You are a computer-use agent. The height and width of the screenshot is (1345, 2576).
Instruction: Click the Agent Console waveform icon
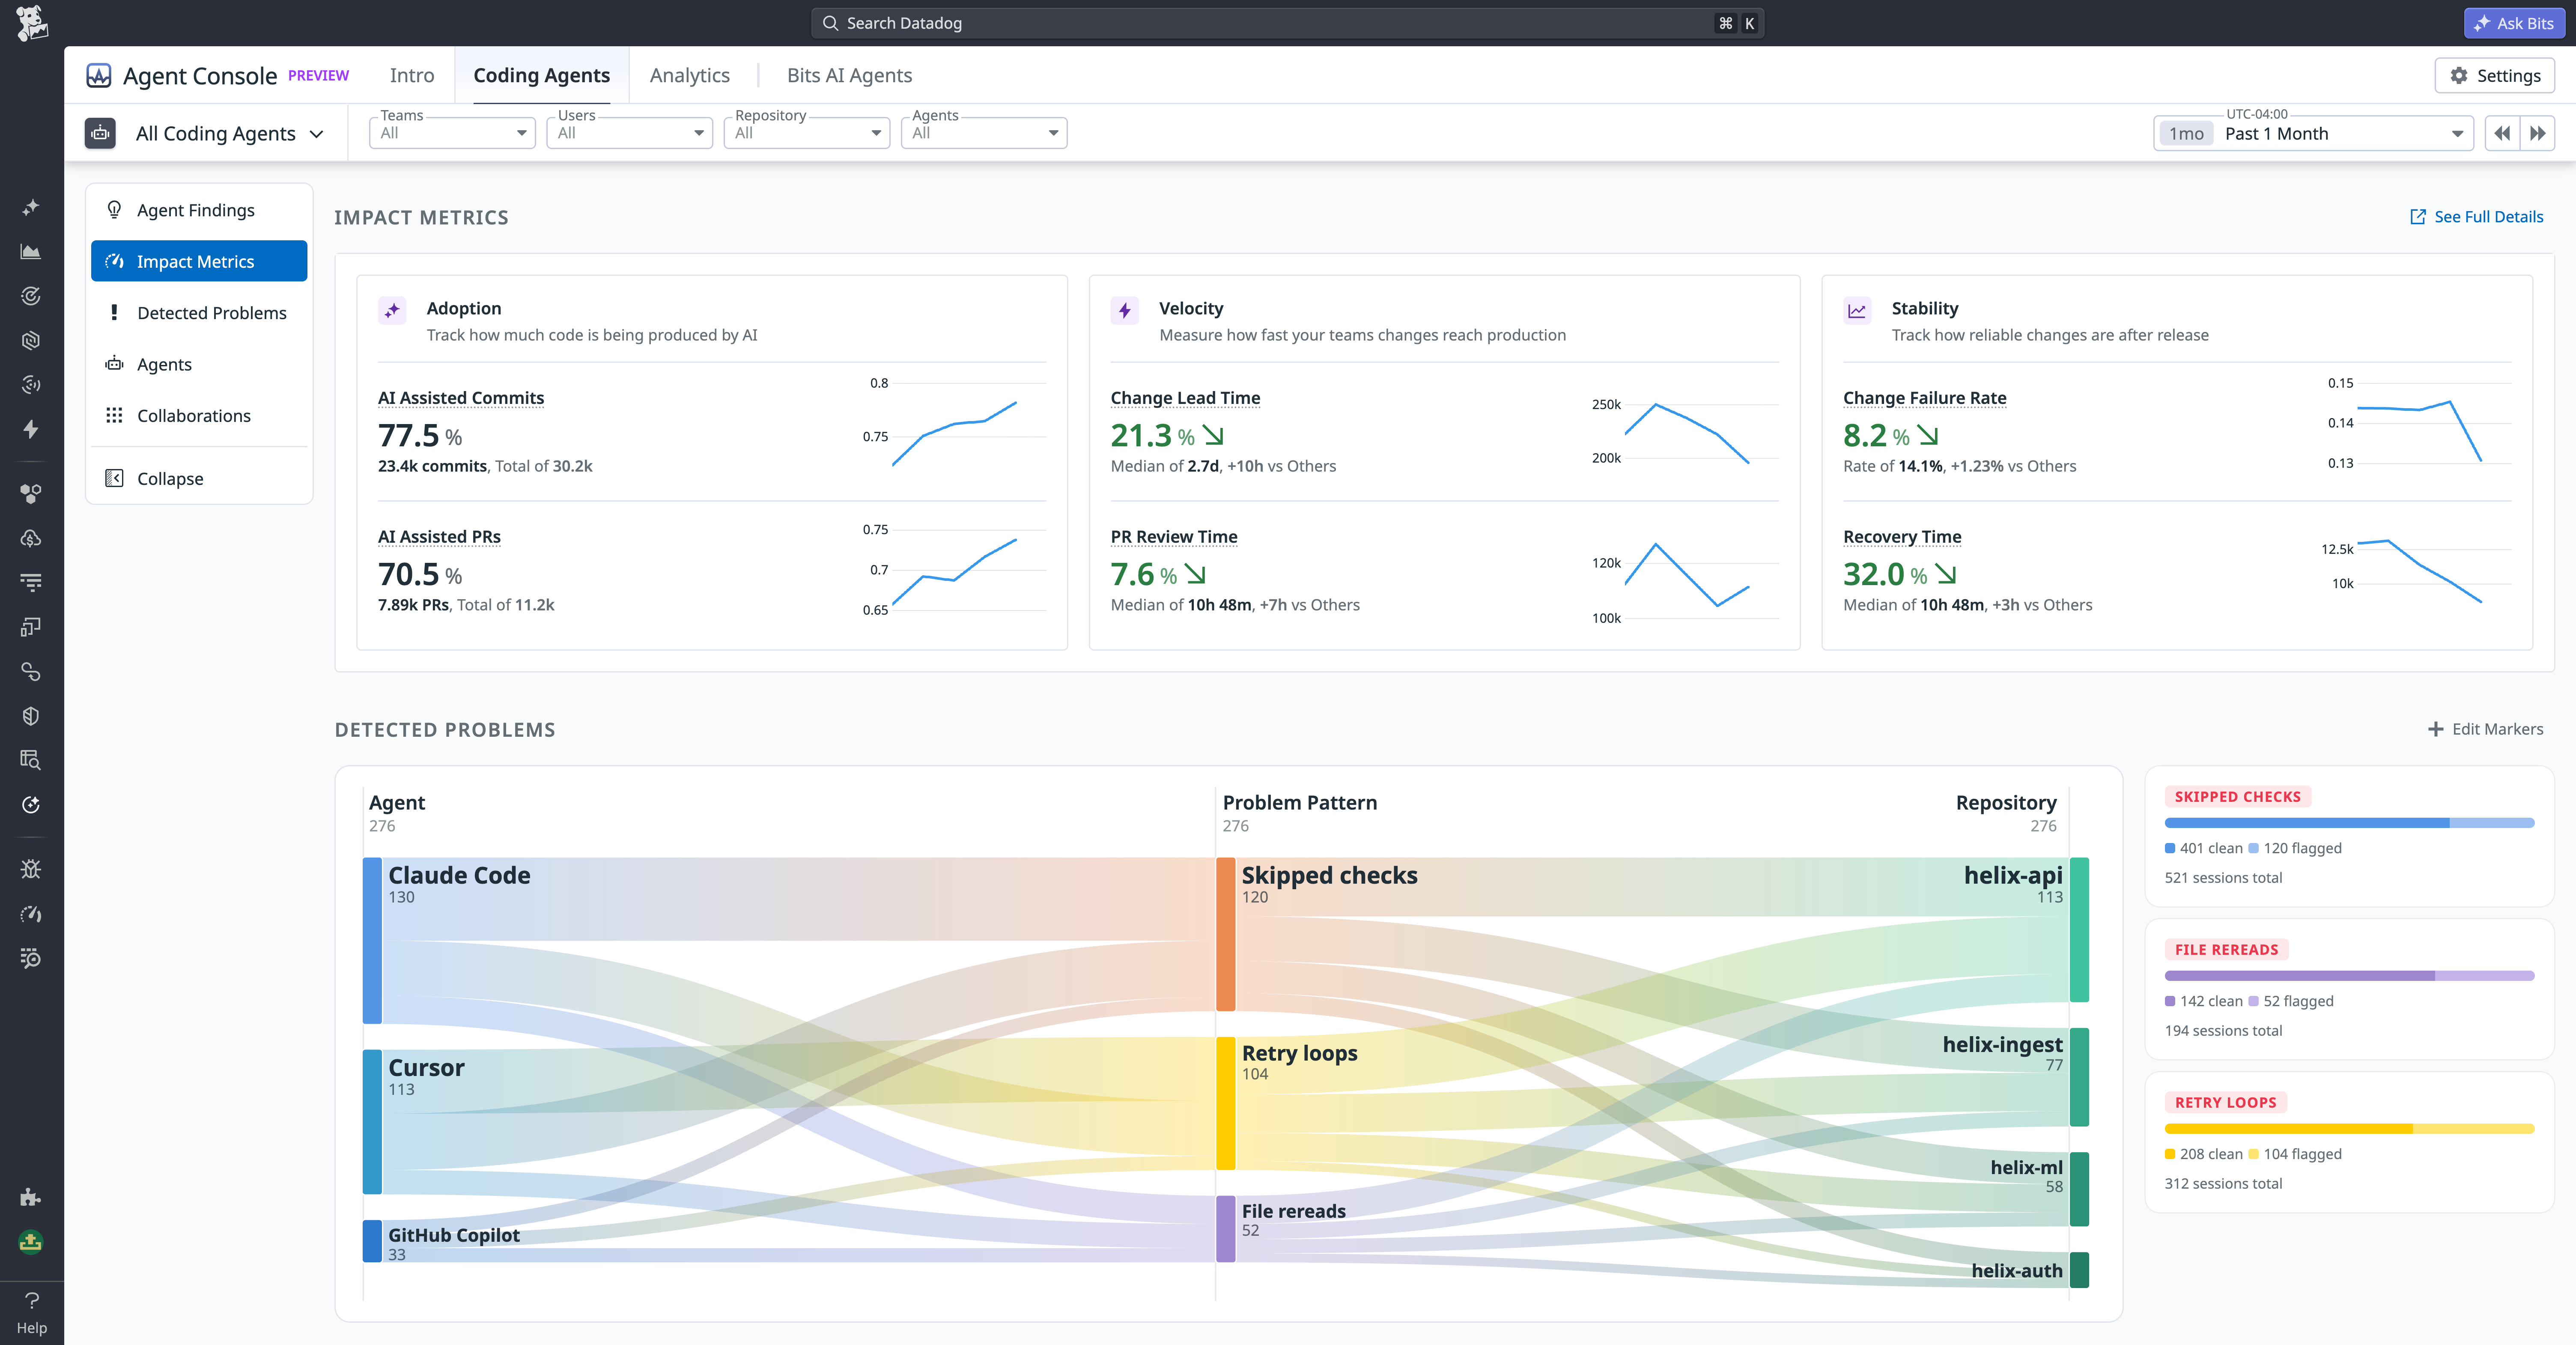tap(99, 76)
